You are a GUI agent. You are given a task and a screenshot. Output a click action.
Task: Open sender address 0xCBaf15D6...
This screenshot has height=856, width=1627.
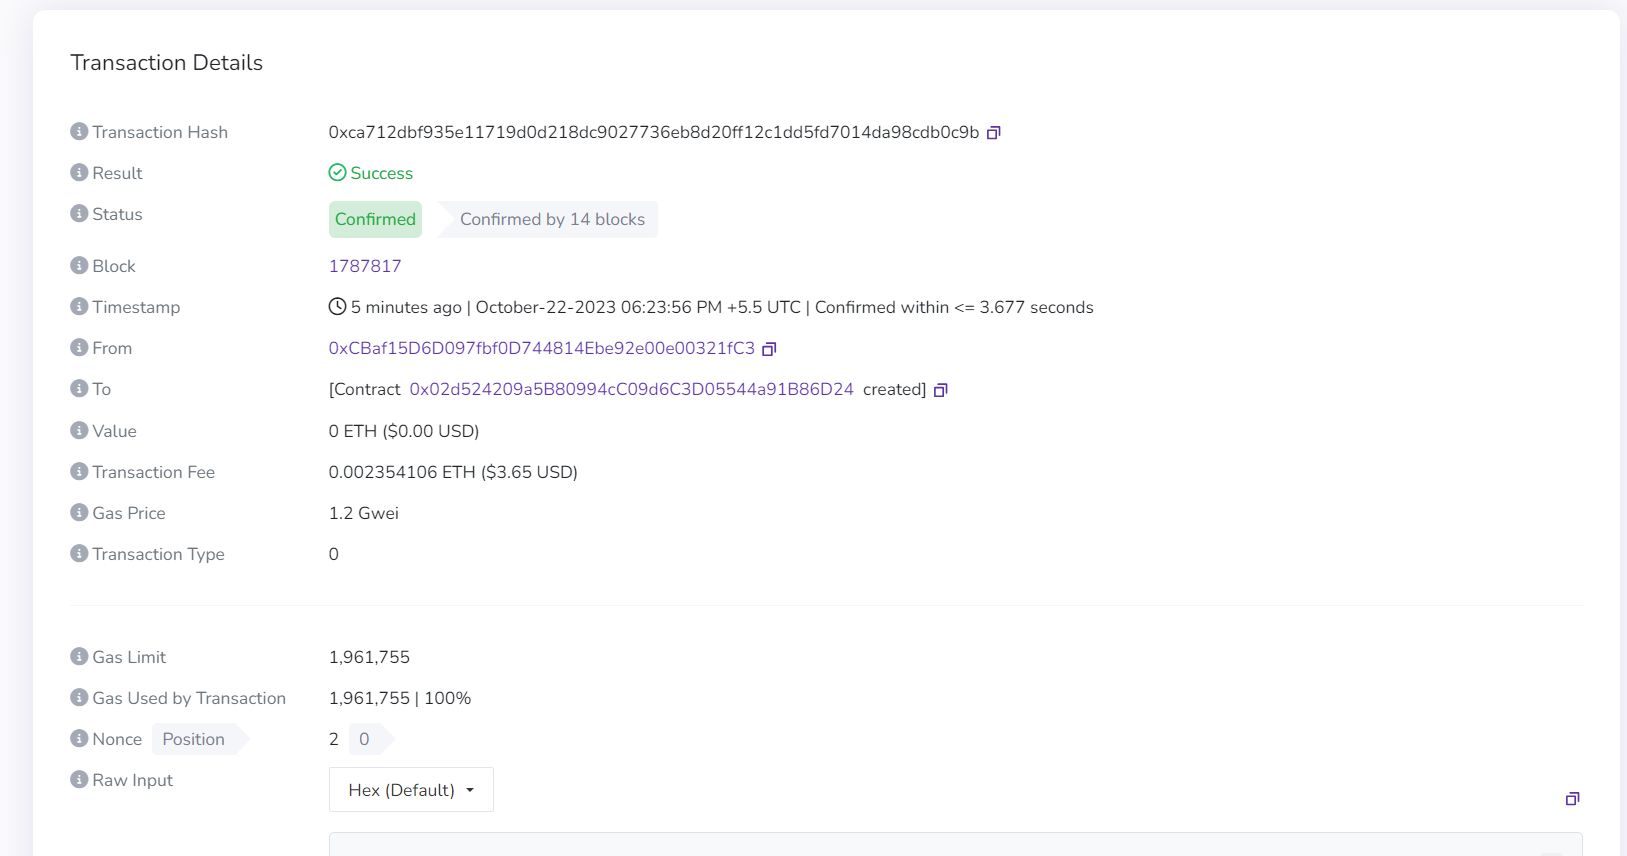(x=542, y=348)
